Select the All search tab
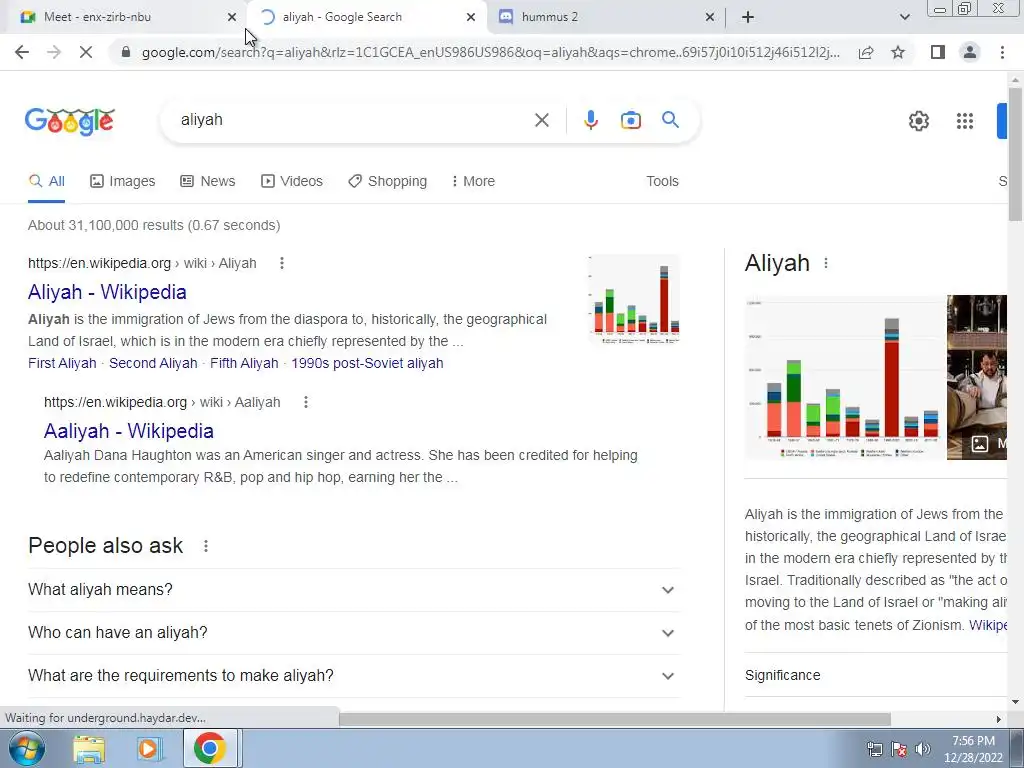 tap(46, 181)
